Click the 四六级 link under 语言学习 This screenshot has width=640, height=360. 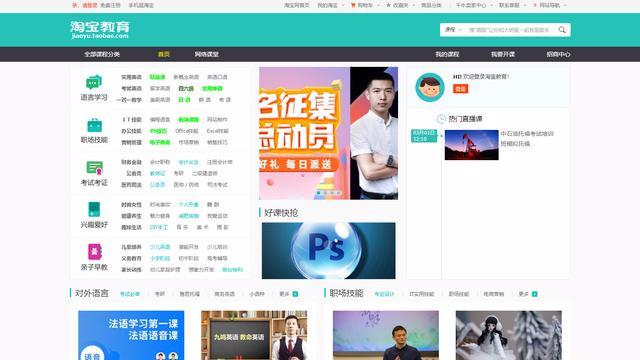coord(186,89)
